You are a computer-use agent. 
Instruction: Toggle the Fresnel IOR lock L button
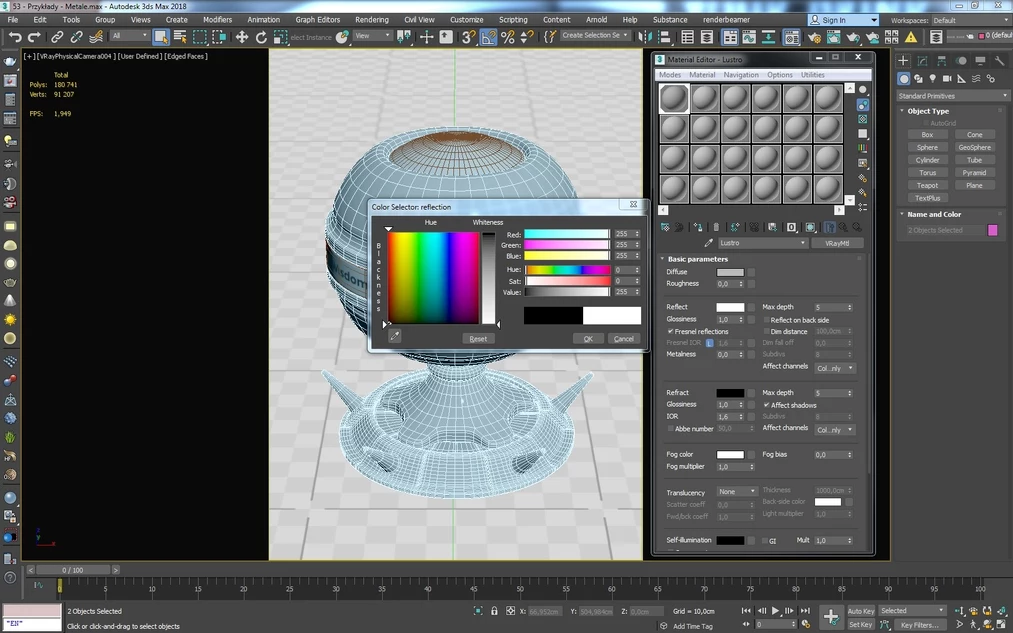tap(709, 343)
